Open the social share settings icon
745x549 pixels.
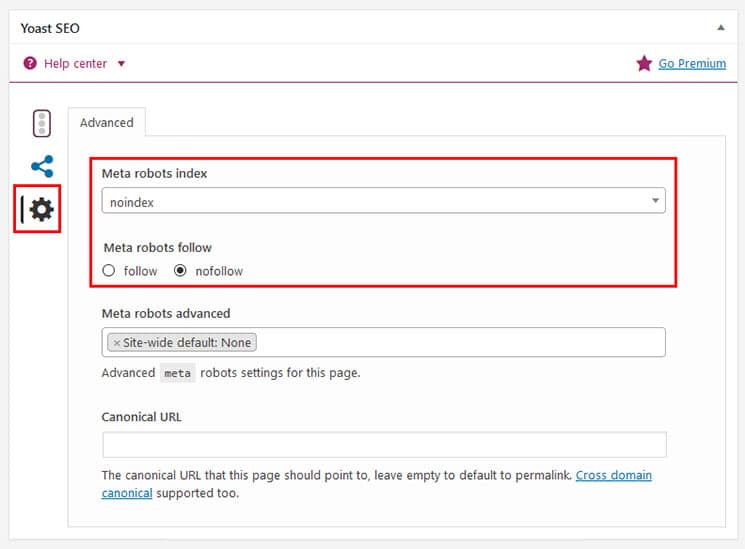(x=41, y=167)
